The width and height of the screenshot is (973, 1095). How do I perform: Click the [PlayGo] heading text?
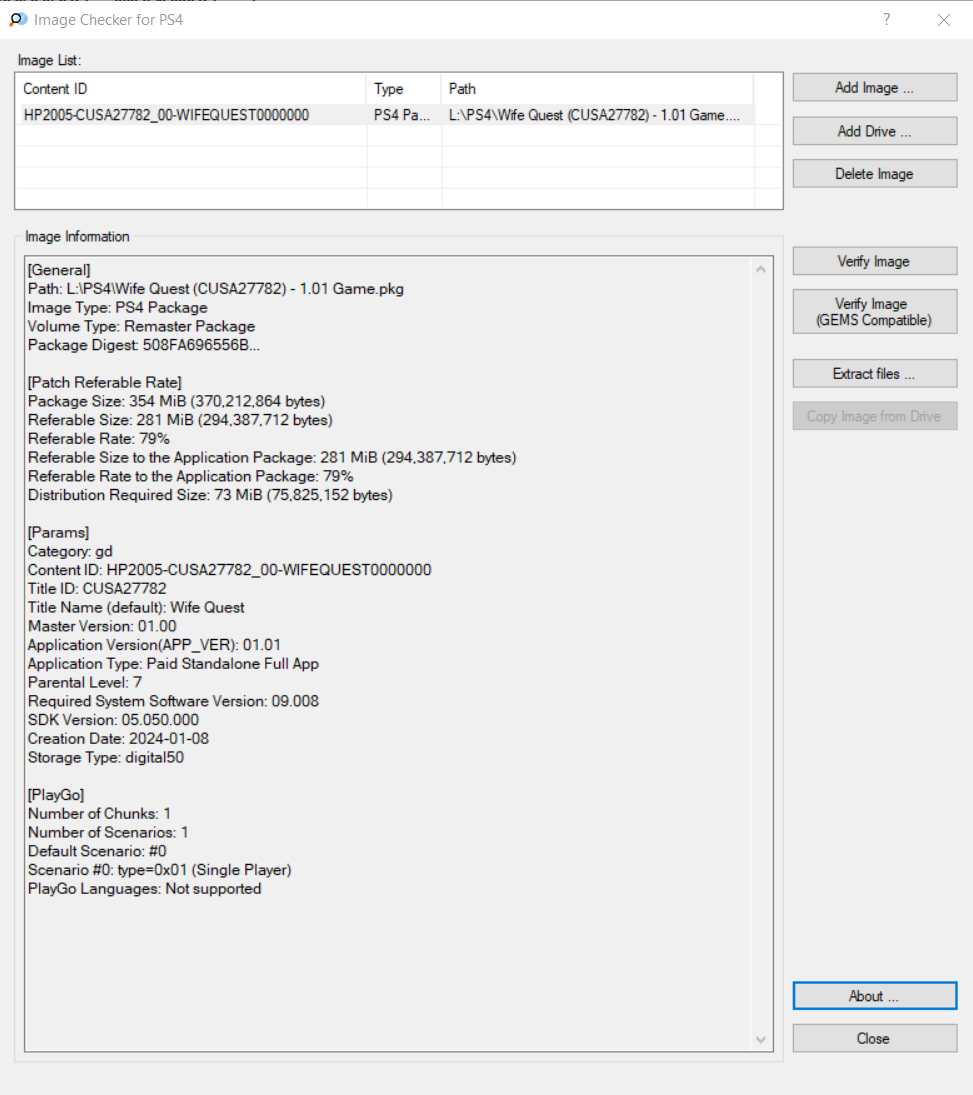[56, 795]
